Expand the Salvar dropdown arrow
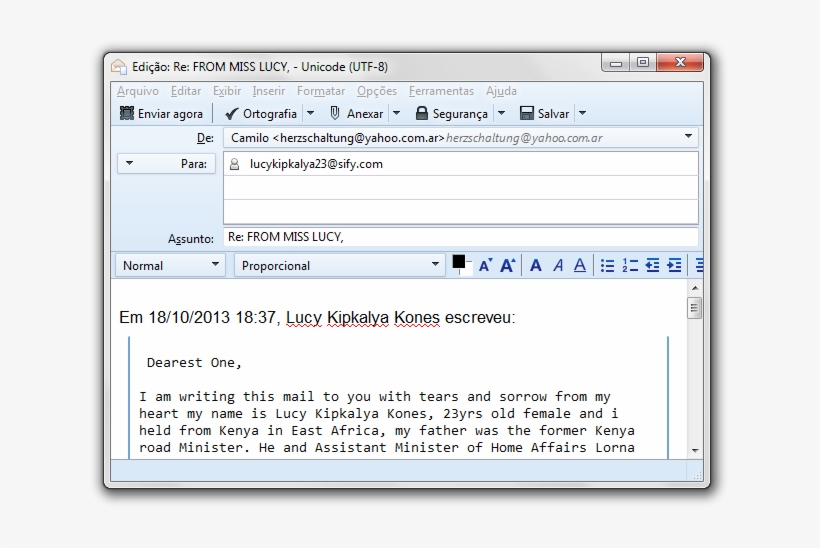This screenshot has width=820, height=548. pos(583,113)
